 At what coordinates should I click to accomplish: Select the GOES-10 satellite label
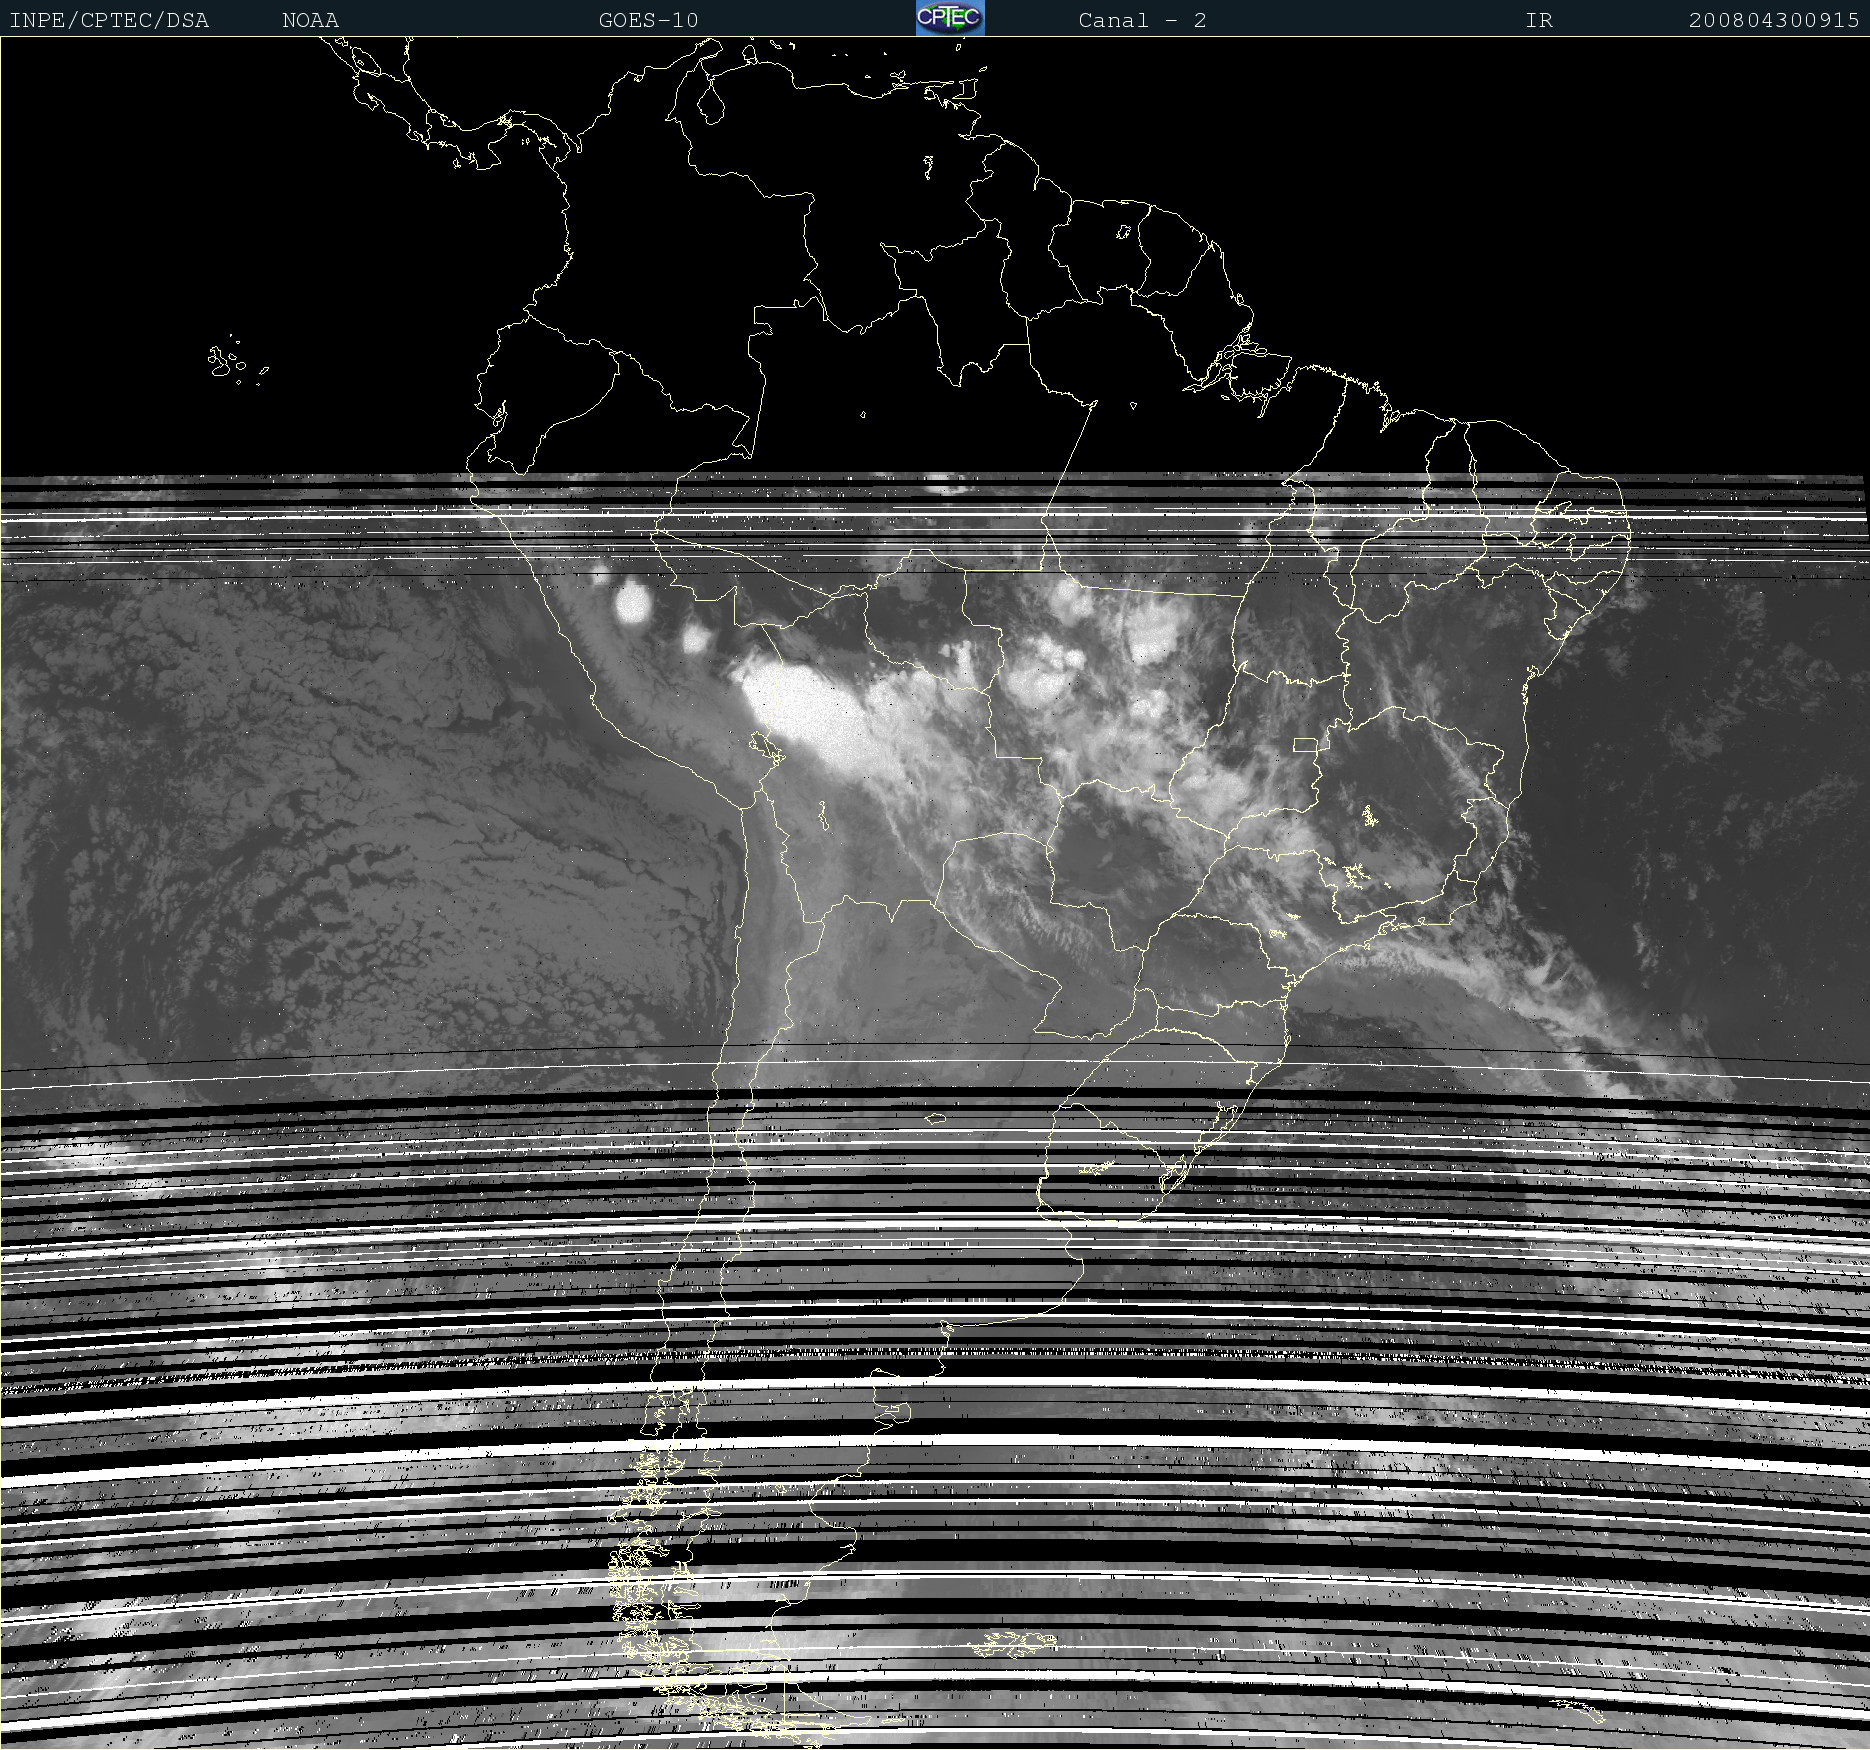[x=648, y=20]
